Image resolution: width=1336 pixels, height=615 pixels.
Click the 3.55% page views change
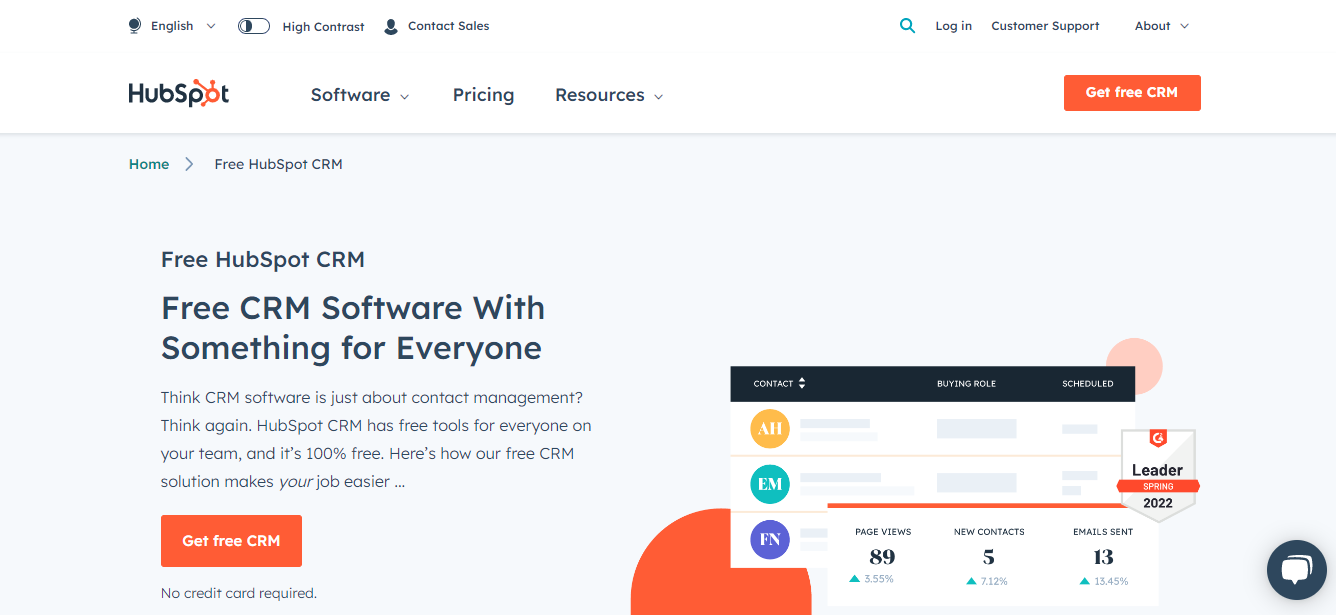coord(871,580)
